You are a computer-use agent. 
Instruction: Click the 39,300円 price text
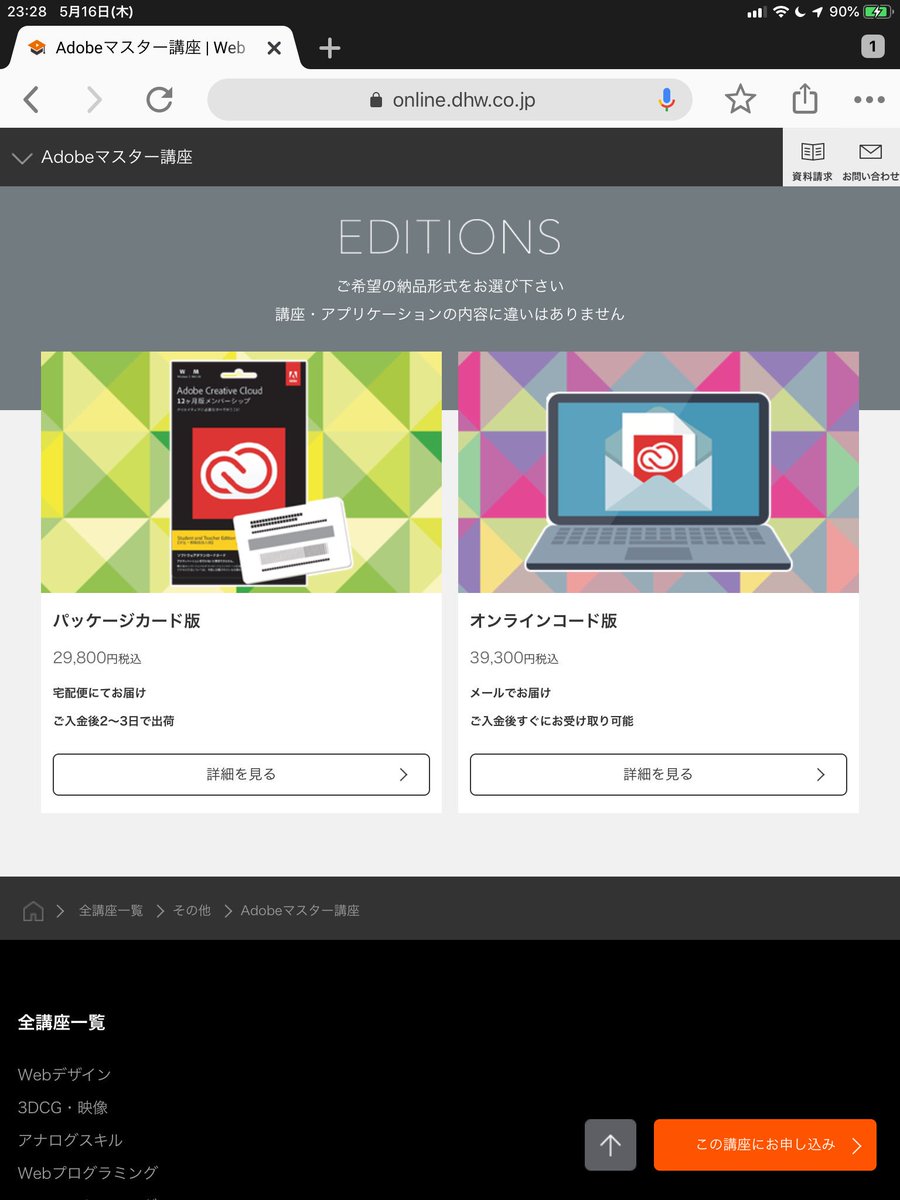coord(514,658)
